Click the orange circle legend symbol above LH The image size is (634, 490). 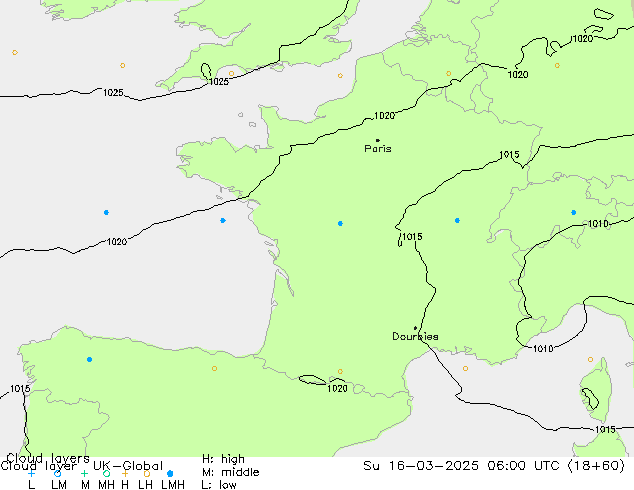tap(147, 473)
